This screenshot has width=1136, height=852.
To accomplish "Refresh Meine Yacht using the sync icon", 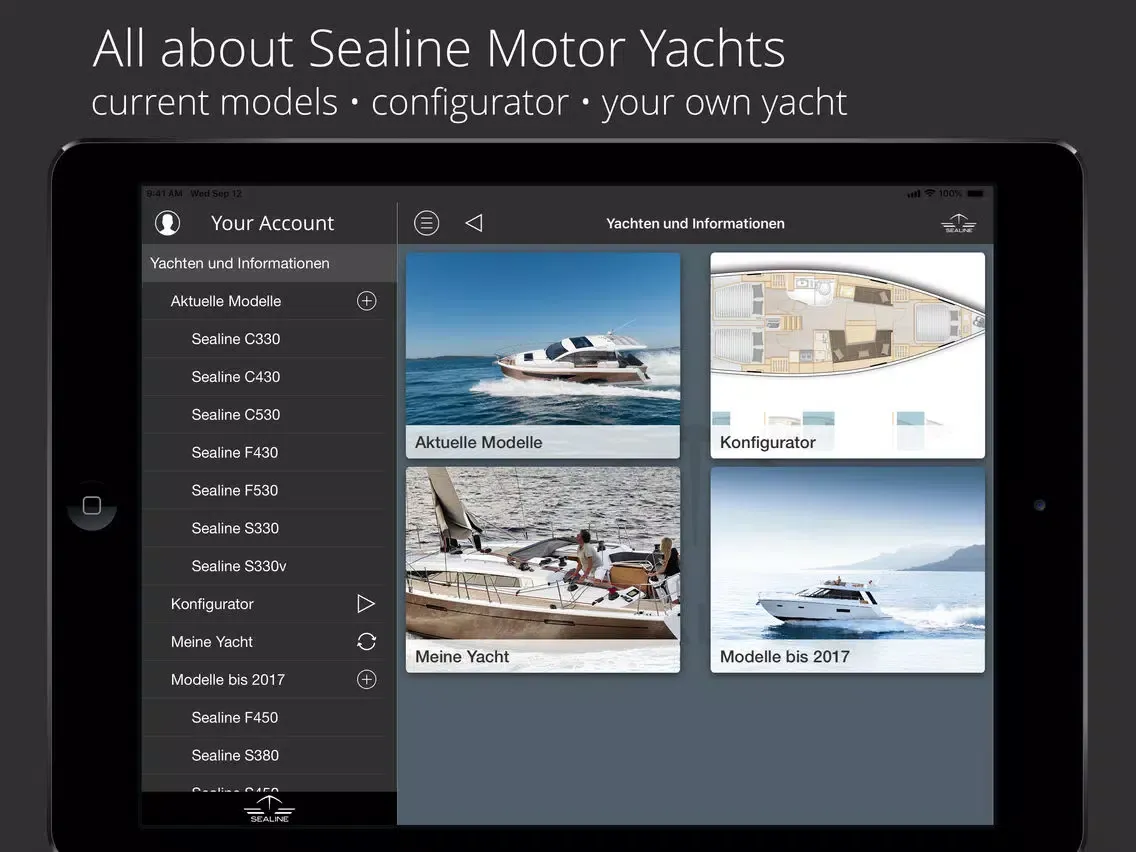I will click(367, 642).
